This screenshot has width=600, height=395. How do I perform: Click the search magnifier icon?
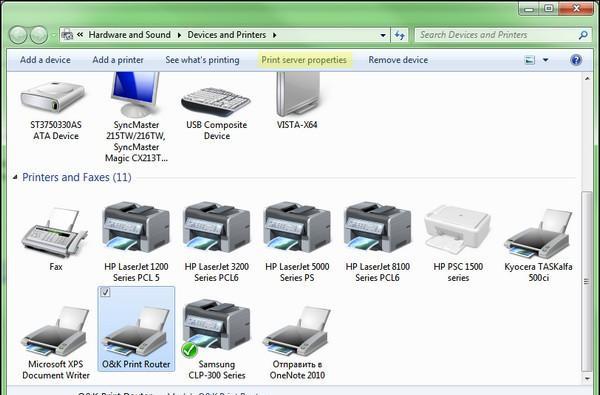(583, 35)
